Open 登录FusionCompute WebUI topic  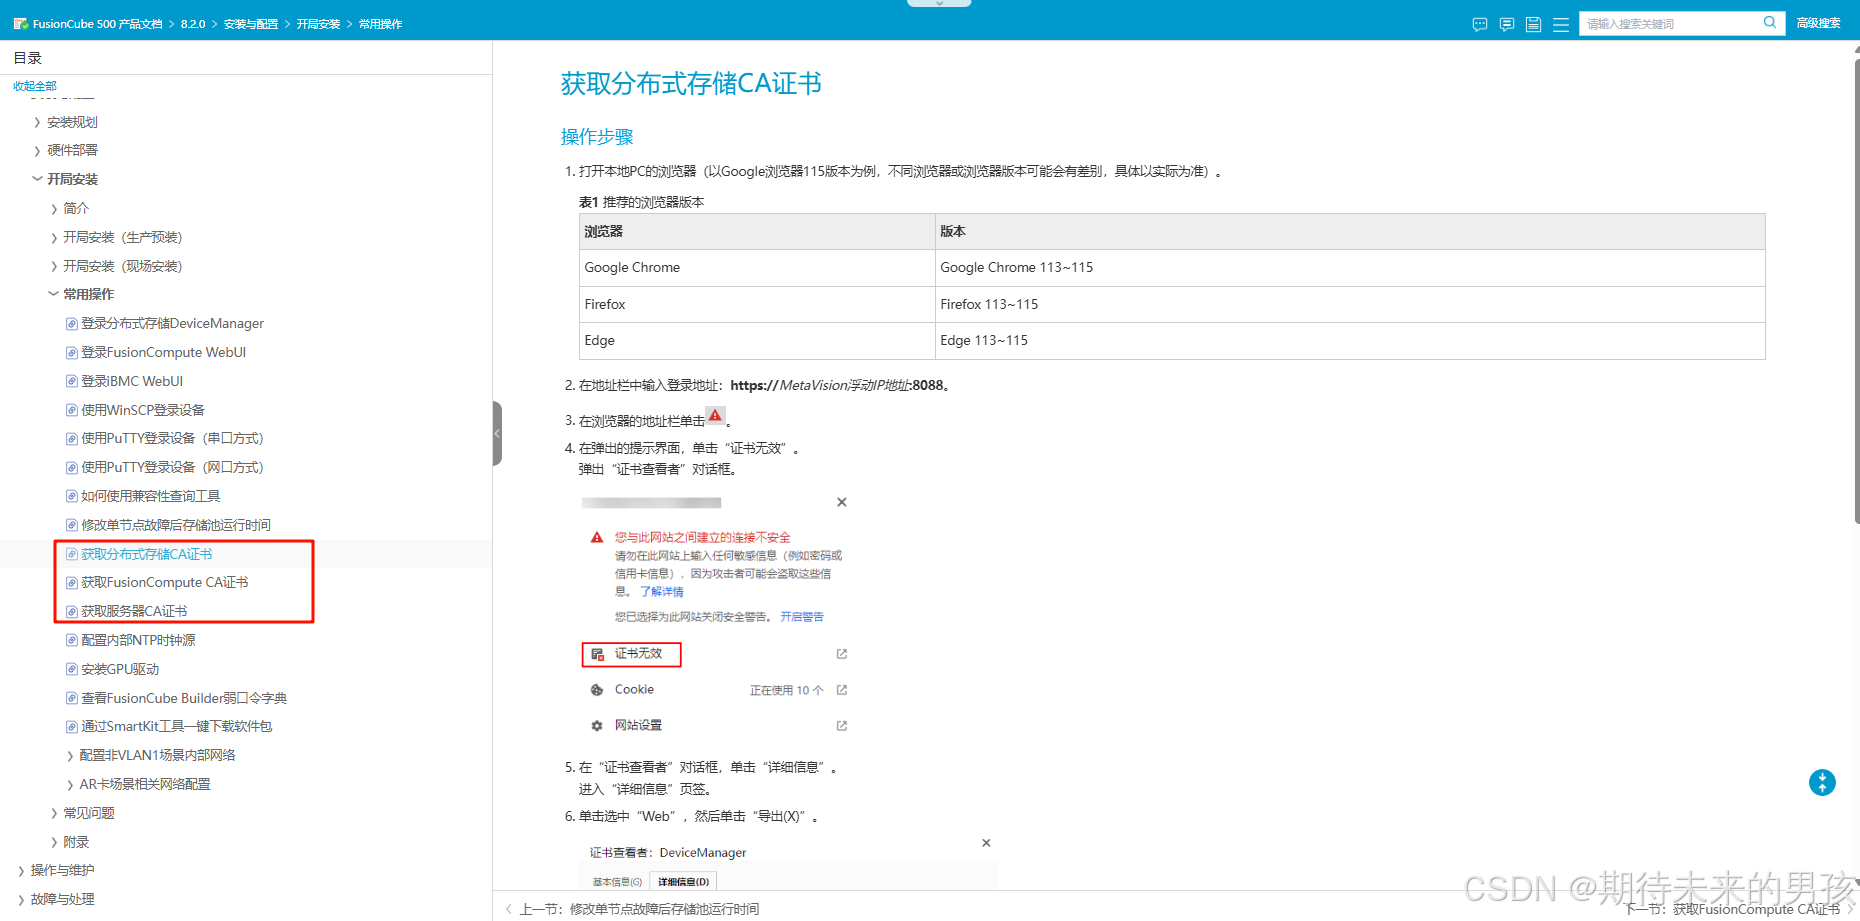pos(163,352)
